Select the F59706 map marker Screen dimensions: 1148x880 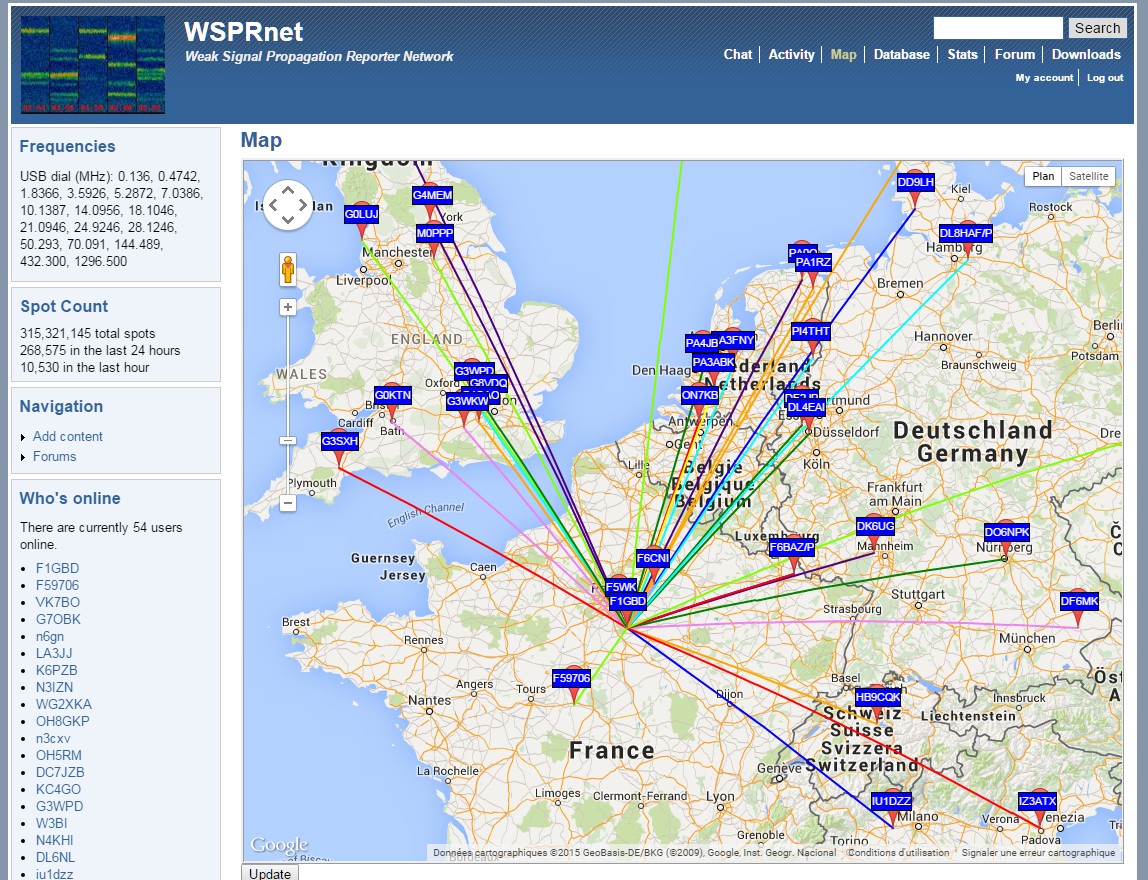pos(571,678)
